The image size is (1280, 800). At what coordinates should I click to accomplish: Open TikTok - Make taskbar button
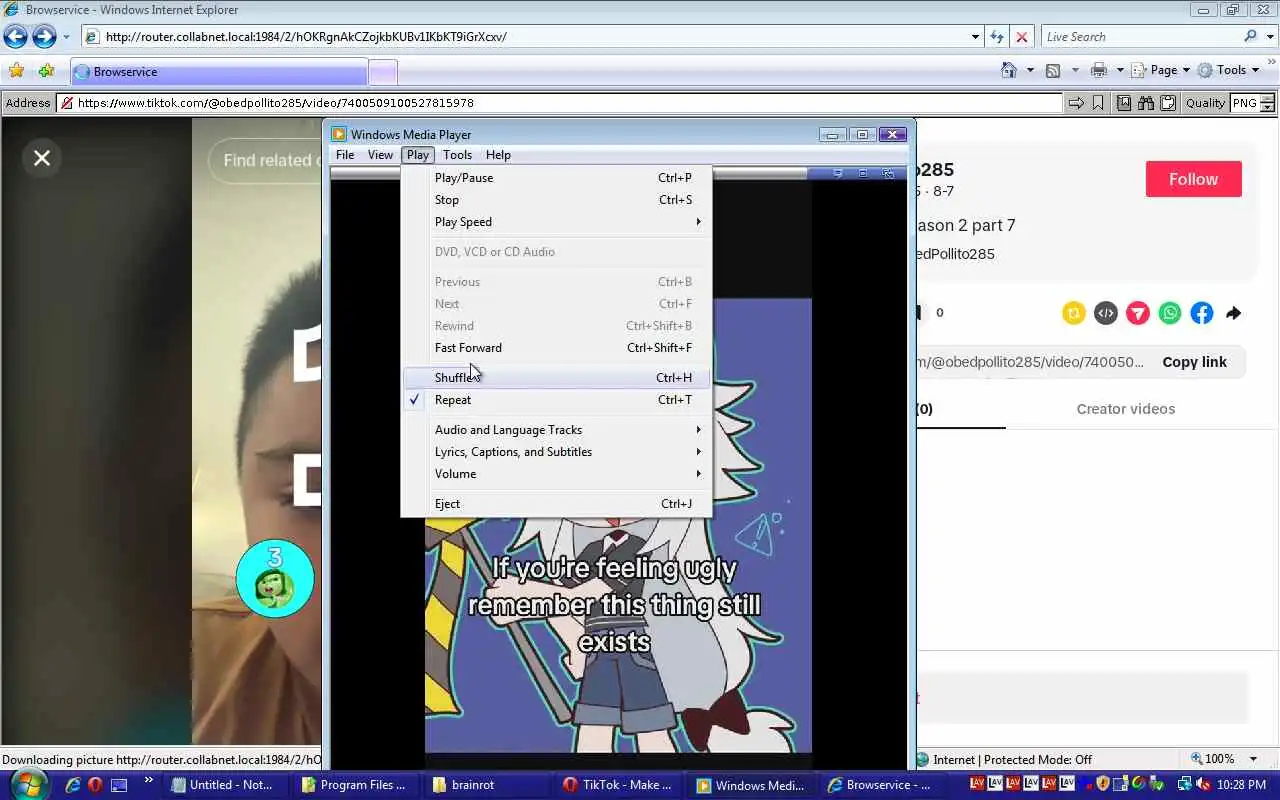620,785
